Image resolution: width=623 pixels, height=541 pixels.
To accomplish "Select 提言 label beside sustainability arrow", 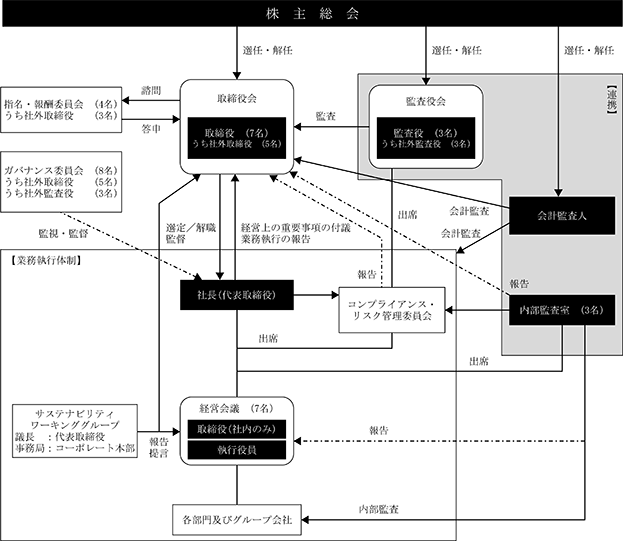I will tap(159, 453).
